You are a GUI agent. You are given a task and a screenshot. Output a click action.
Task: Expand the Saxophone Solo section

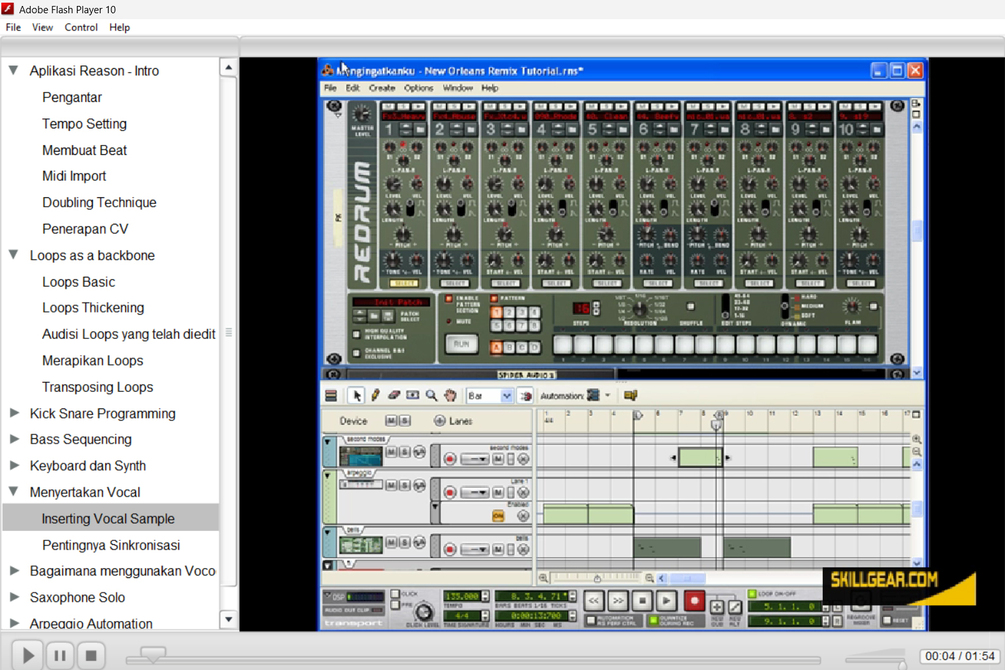click(x=14, y=596)
